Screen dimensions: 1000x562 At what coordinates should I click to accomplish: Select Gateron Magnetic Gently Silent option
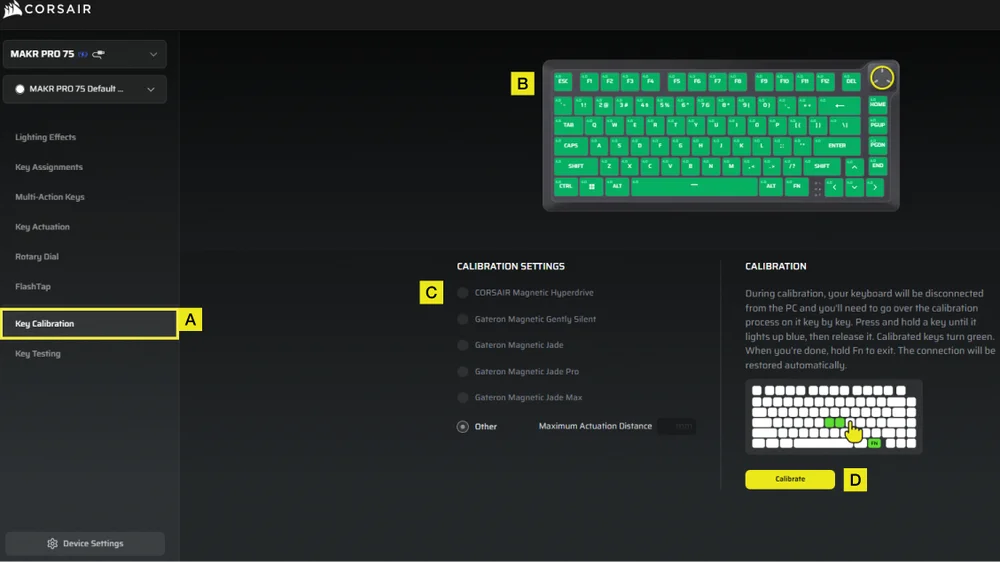click(462, 319)
